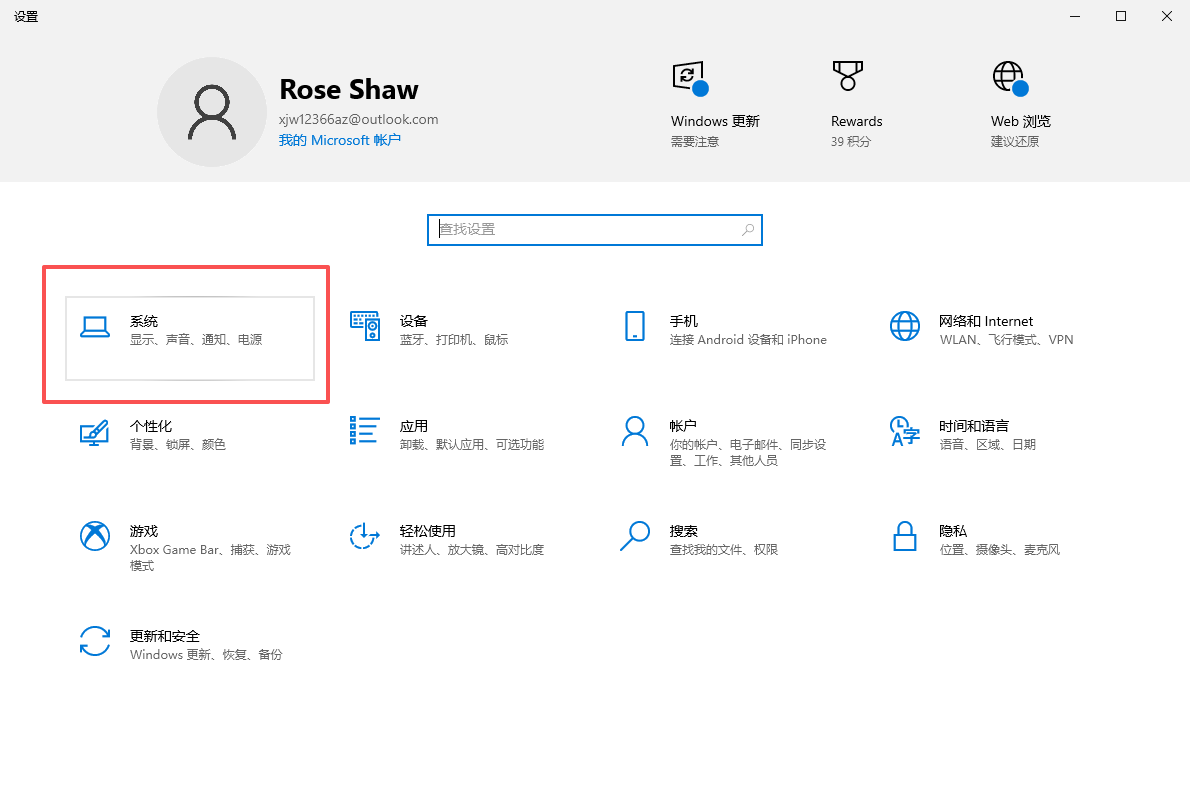Viewport: 1190px width, 800px height.
Task: Select the 轻松使用 accessibility icon
Action: coord(365,536)
